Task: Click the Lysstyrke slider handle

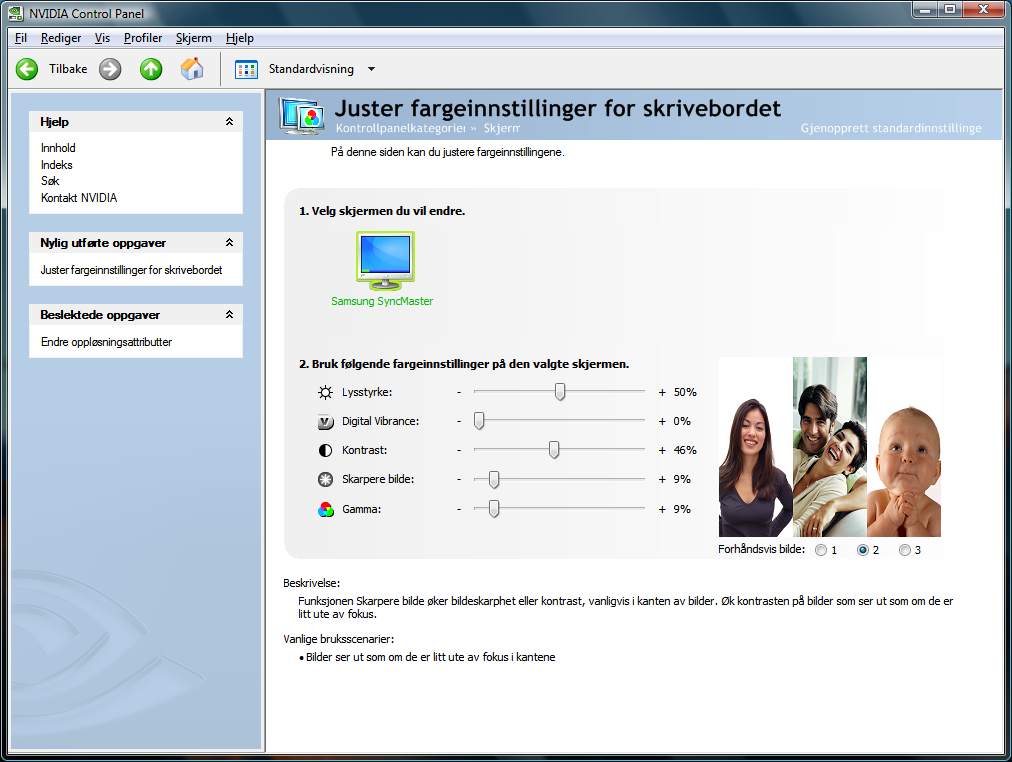Action: coord(560,392)
